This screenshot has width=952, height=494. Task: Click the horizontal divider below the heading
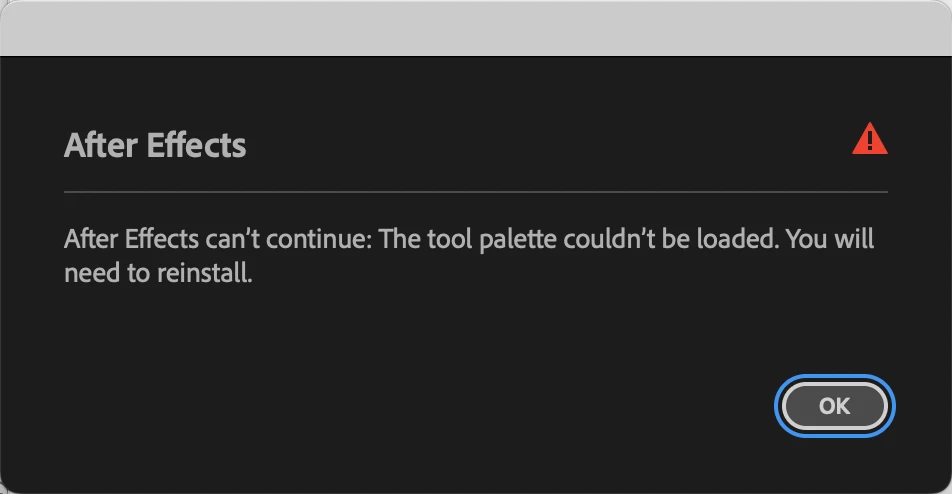(x=476, y=192)
